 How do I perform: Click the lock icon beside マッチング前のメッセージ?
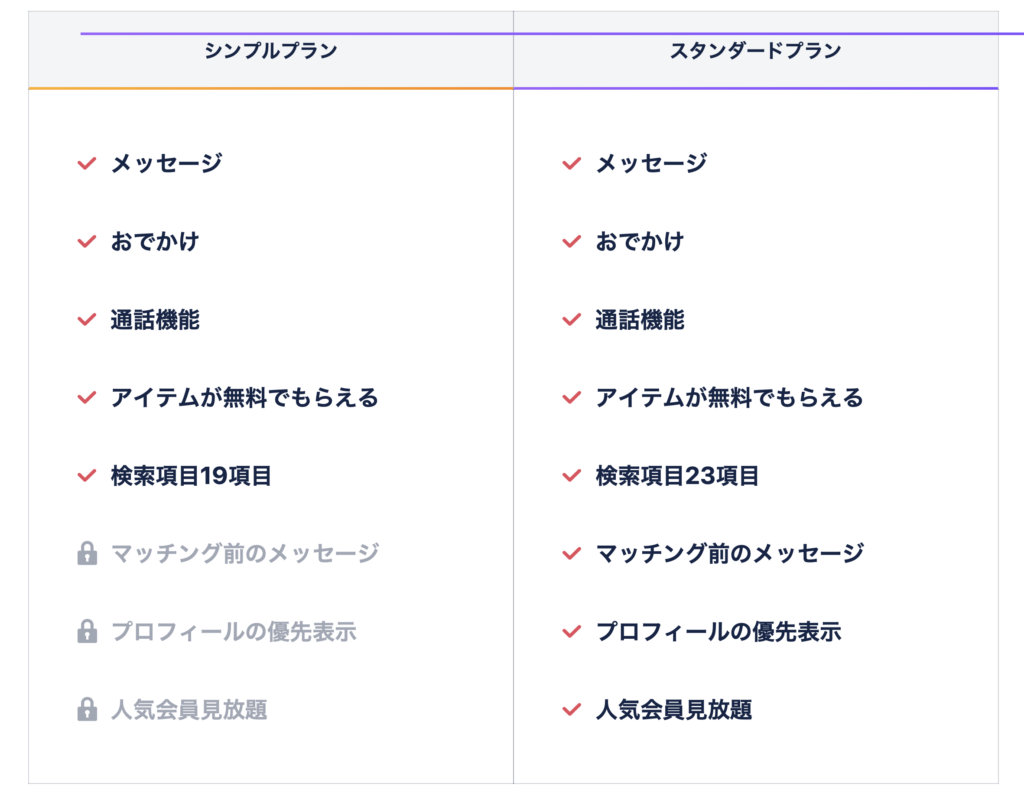(87, 553)
